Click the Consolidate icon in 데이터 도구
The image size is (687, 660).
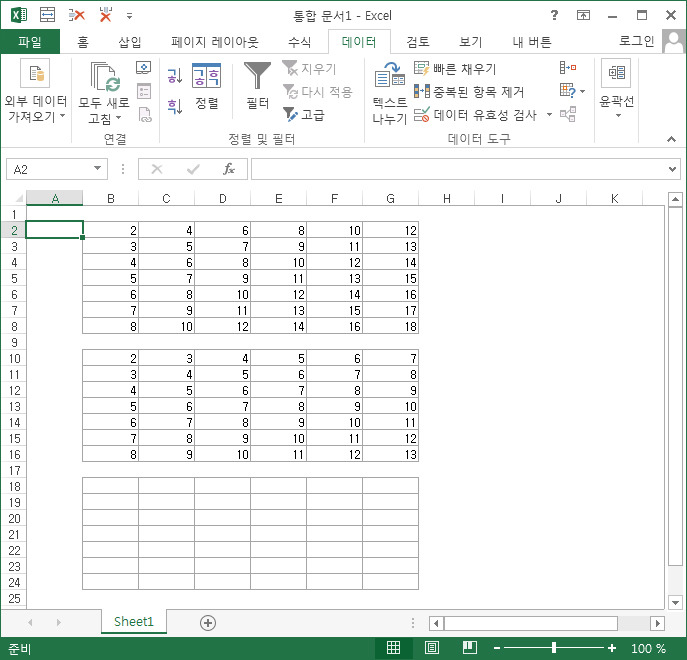pyautogui.click(x=568, y=68)
